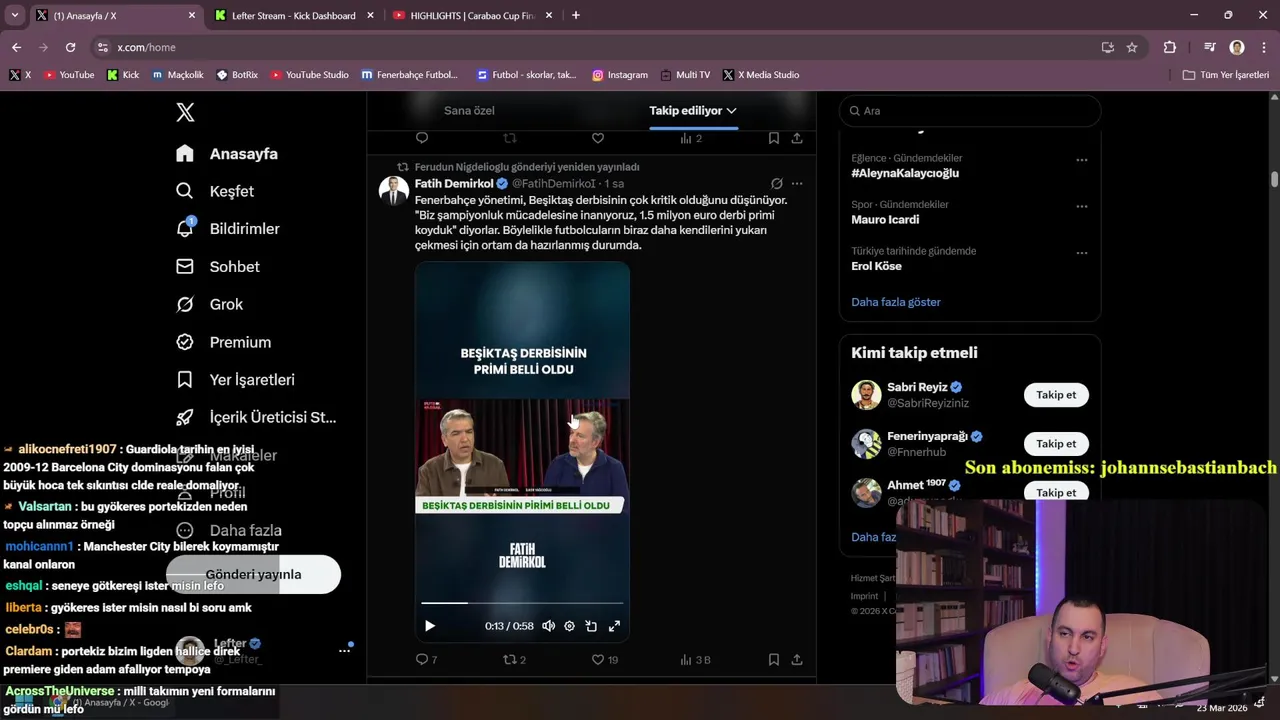Open Sabri Reyiz profile avatar
This screenshot has width=1280, height=720.
coord(866,395)
